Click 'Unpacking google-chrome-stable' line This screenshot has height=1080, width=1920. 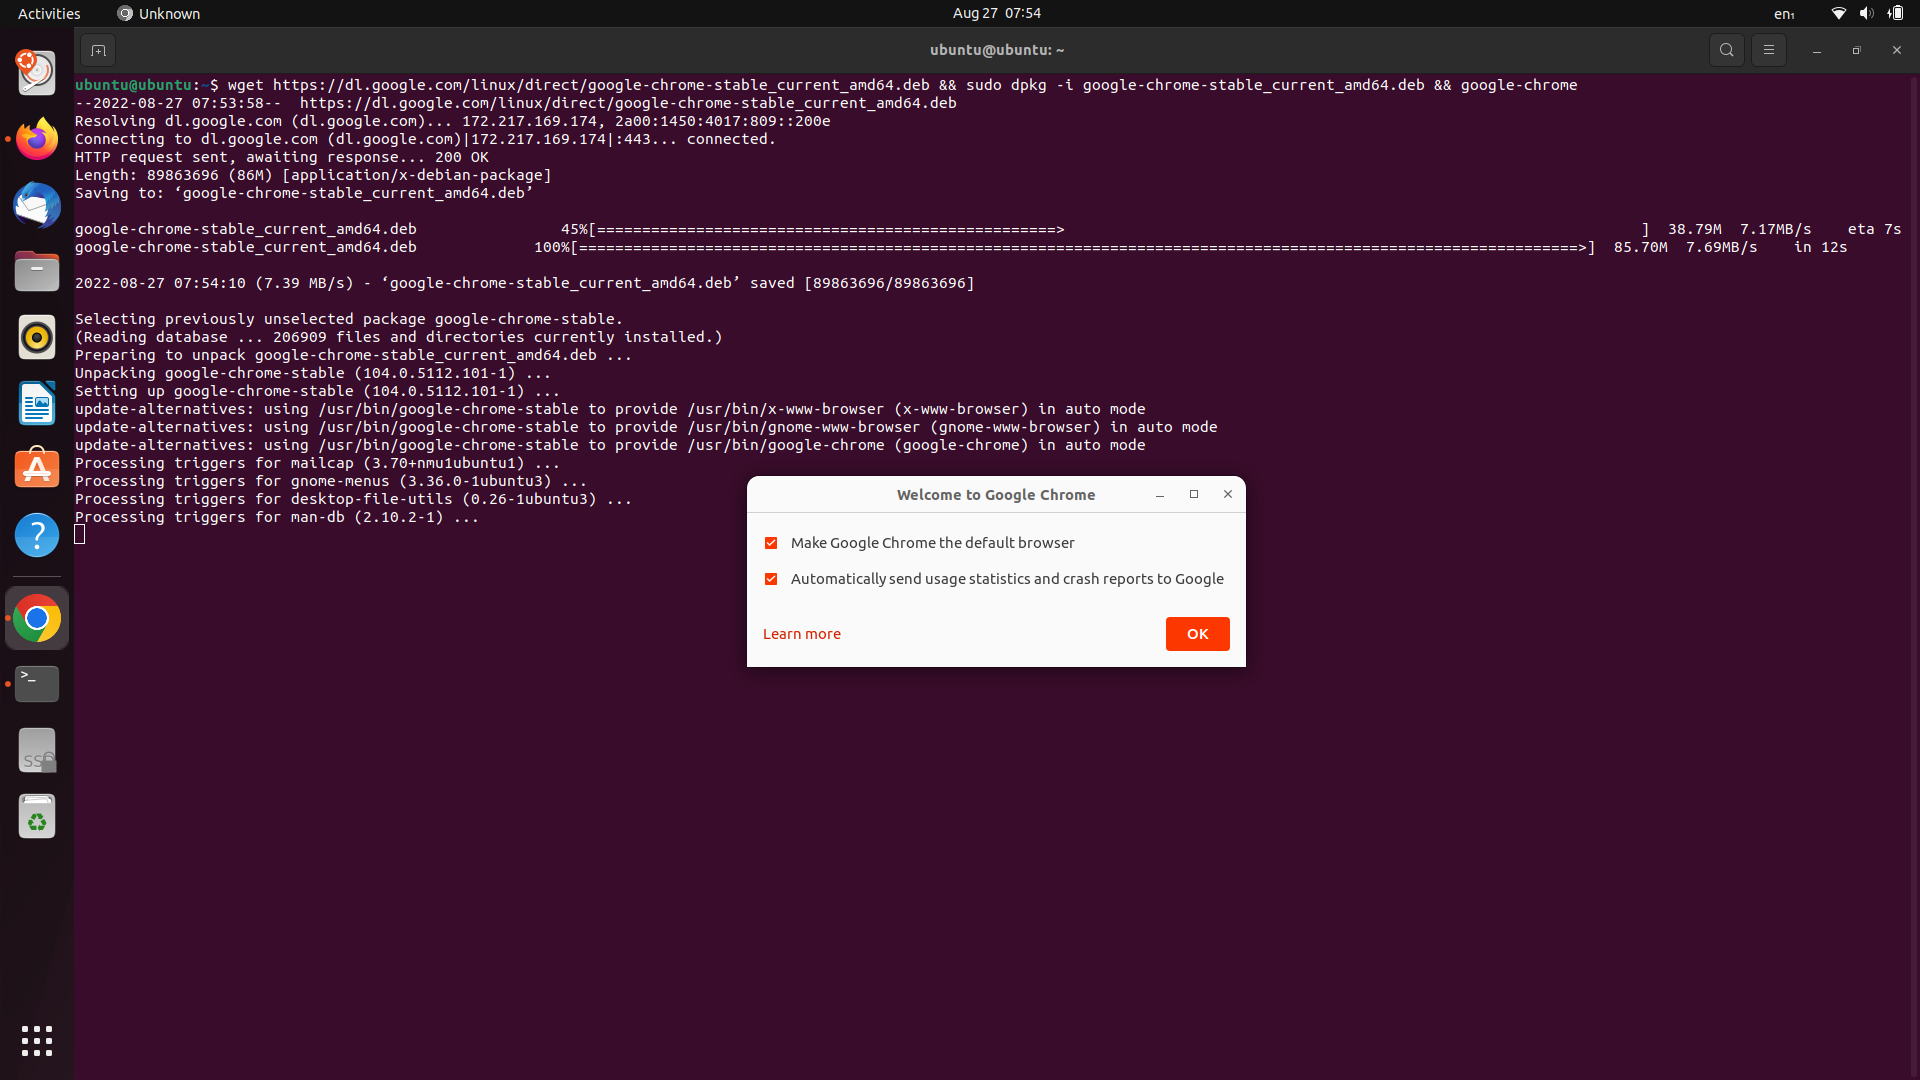pyautogui.click(x=312, y=373)
